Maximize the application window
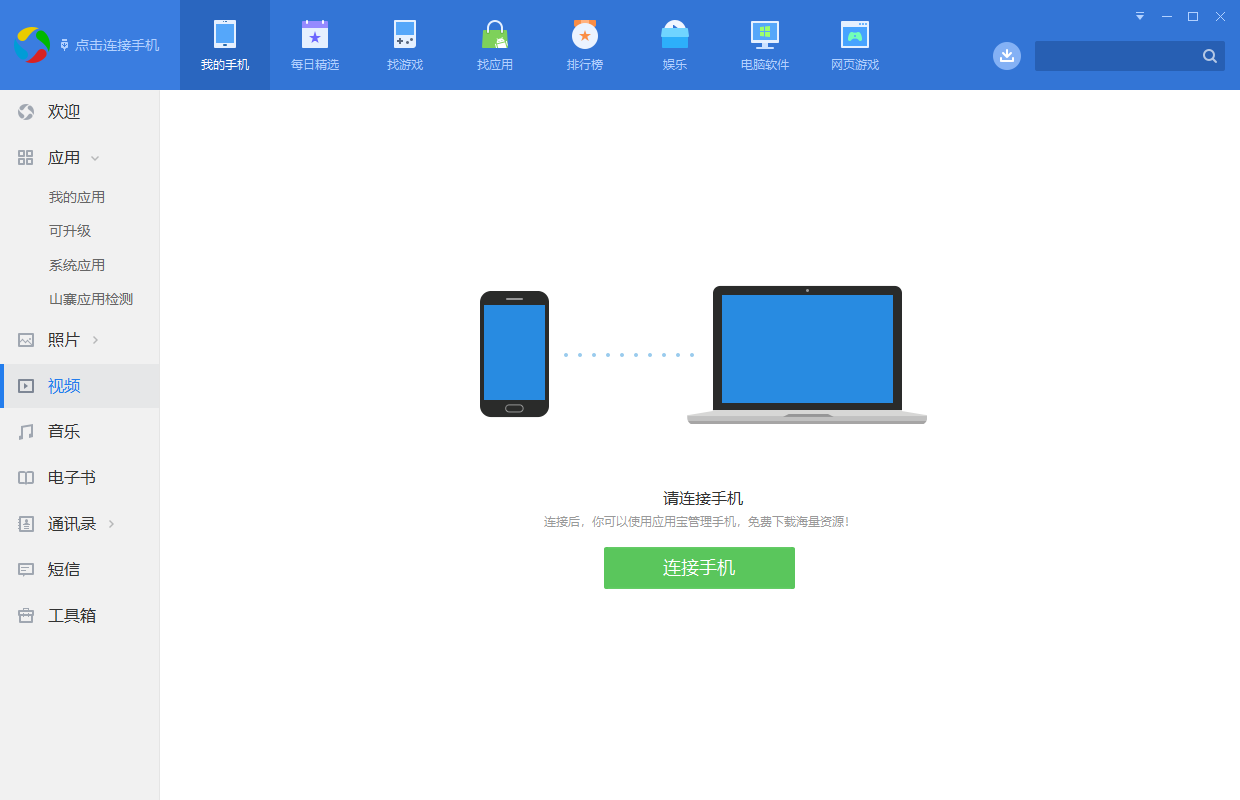Viewport: 1240px width, 800px height. pos(1193,16)
